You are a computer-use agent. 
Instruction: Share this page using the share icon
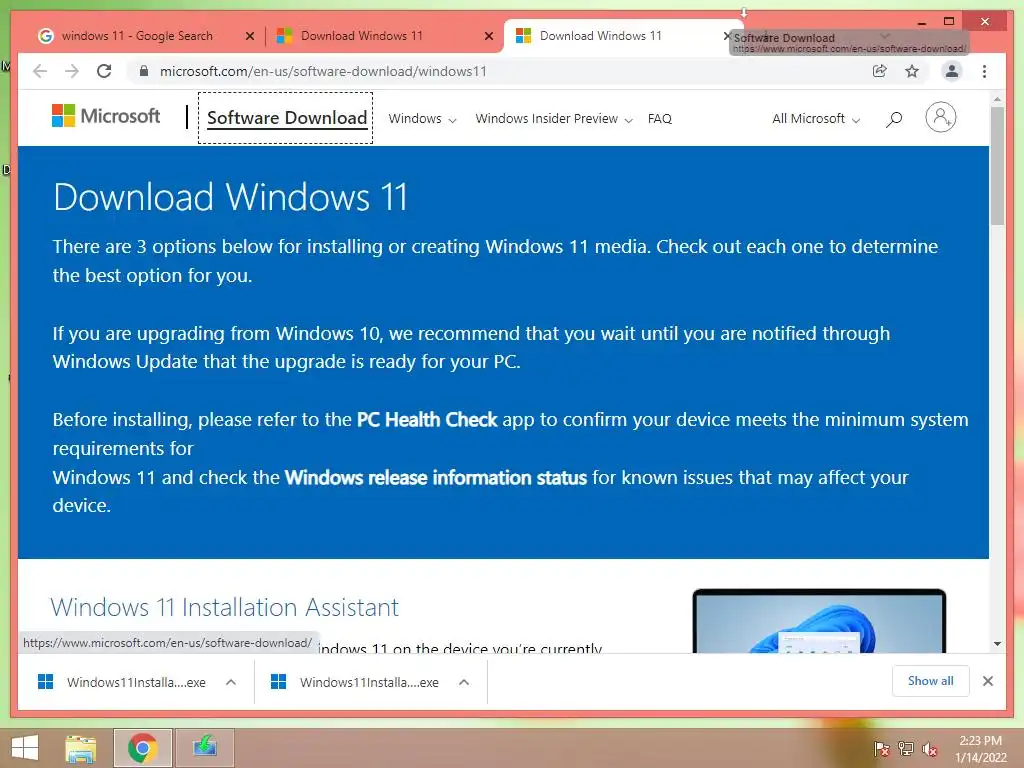point(880,71)
